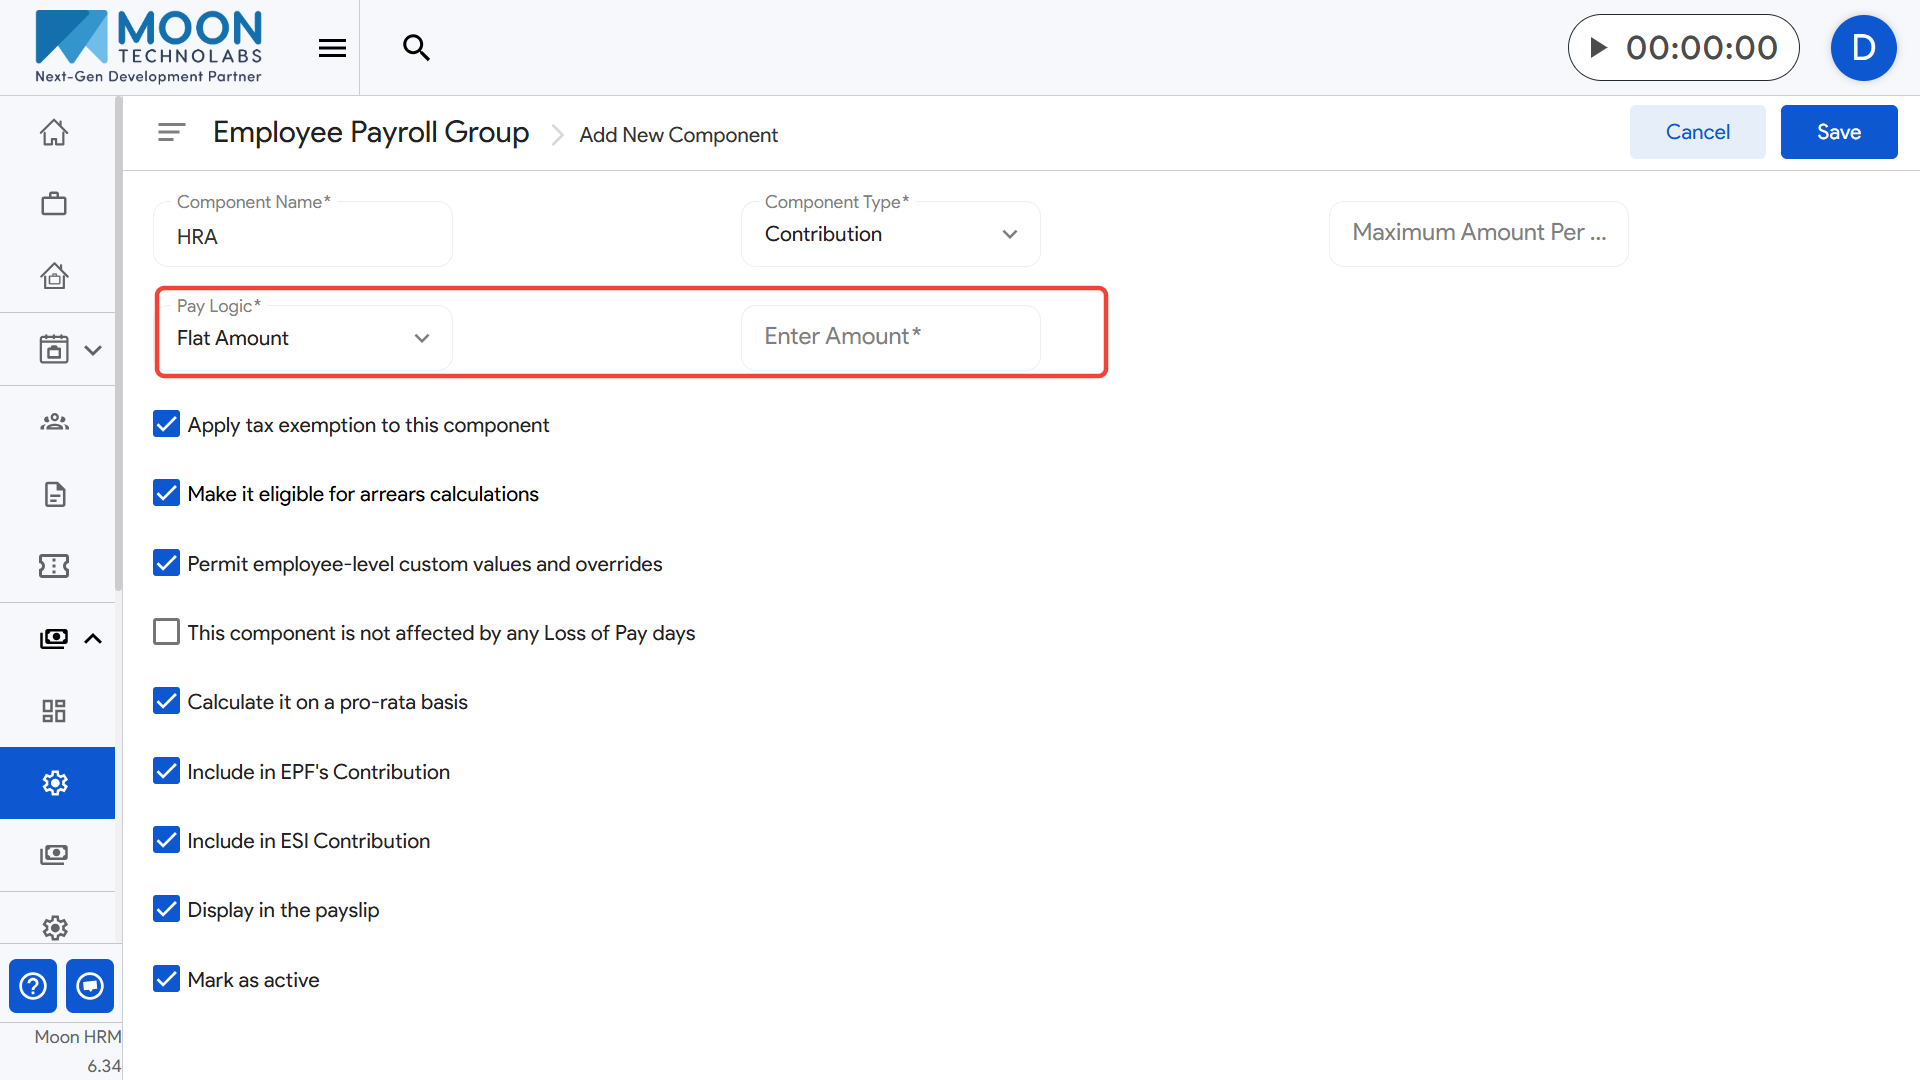Collapse the payroll sidebar section chevron
This screenshot has height=1080, width=1920.
(x=93, y=638)
